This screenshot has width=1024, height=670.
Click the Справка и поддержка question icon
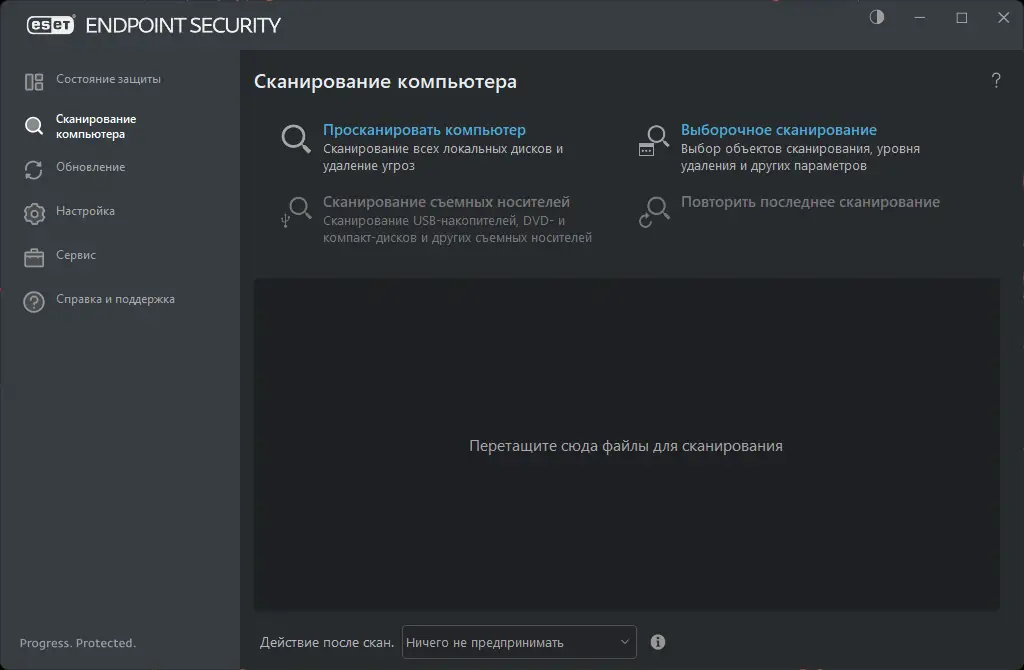(x=34, y=299)
